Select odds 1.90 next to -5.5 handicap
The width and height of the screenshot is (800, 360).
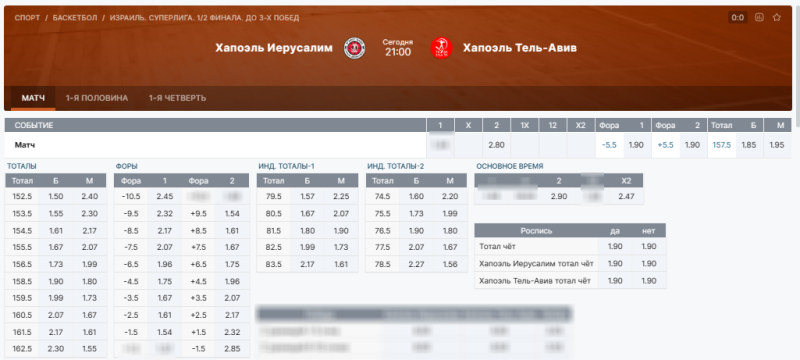pos(637,145)
